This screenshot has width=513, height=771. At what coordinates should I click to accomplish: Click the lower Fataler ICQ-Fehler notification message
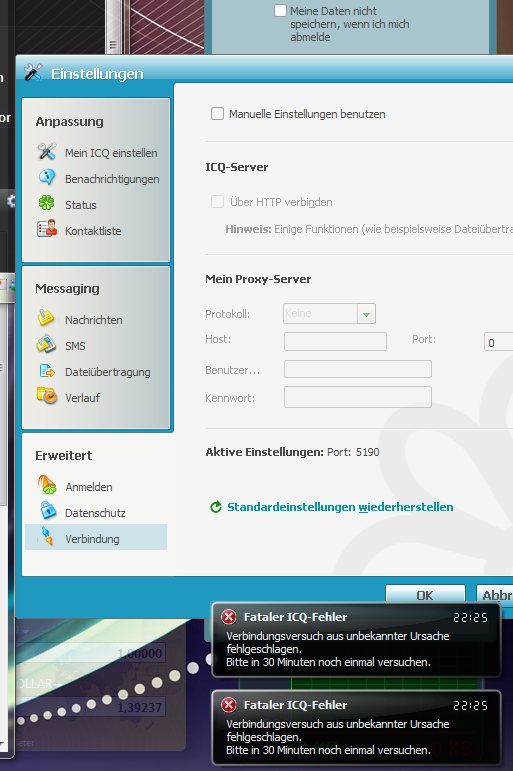[356, 728]
